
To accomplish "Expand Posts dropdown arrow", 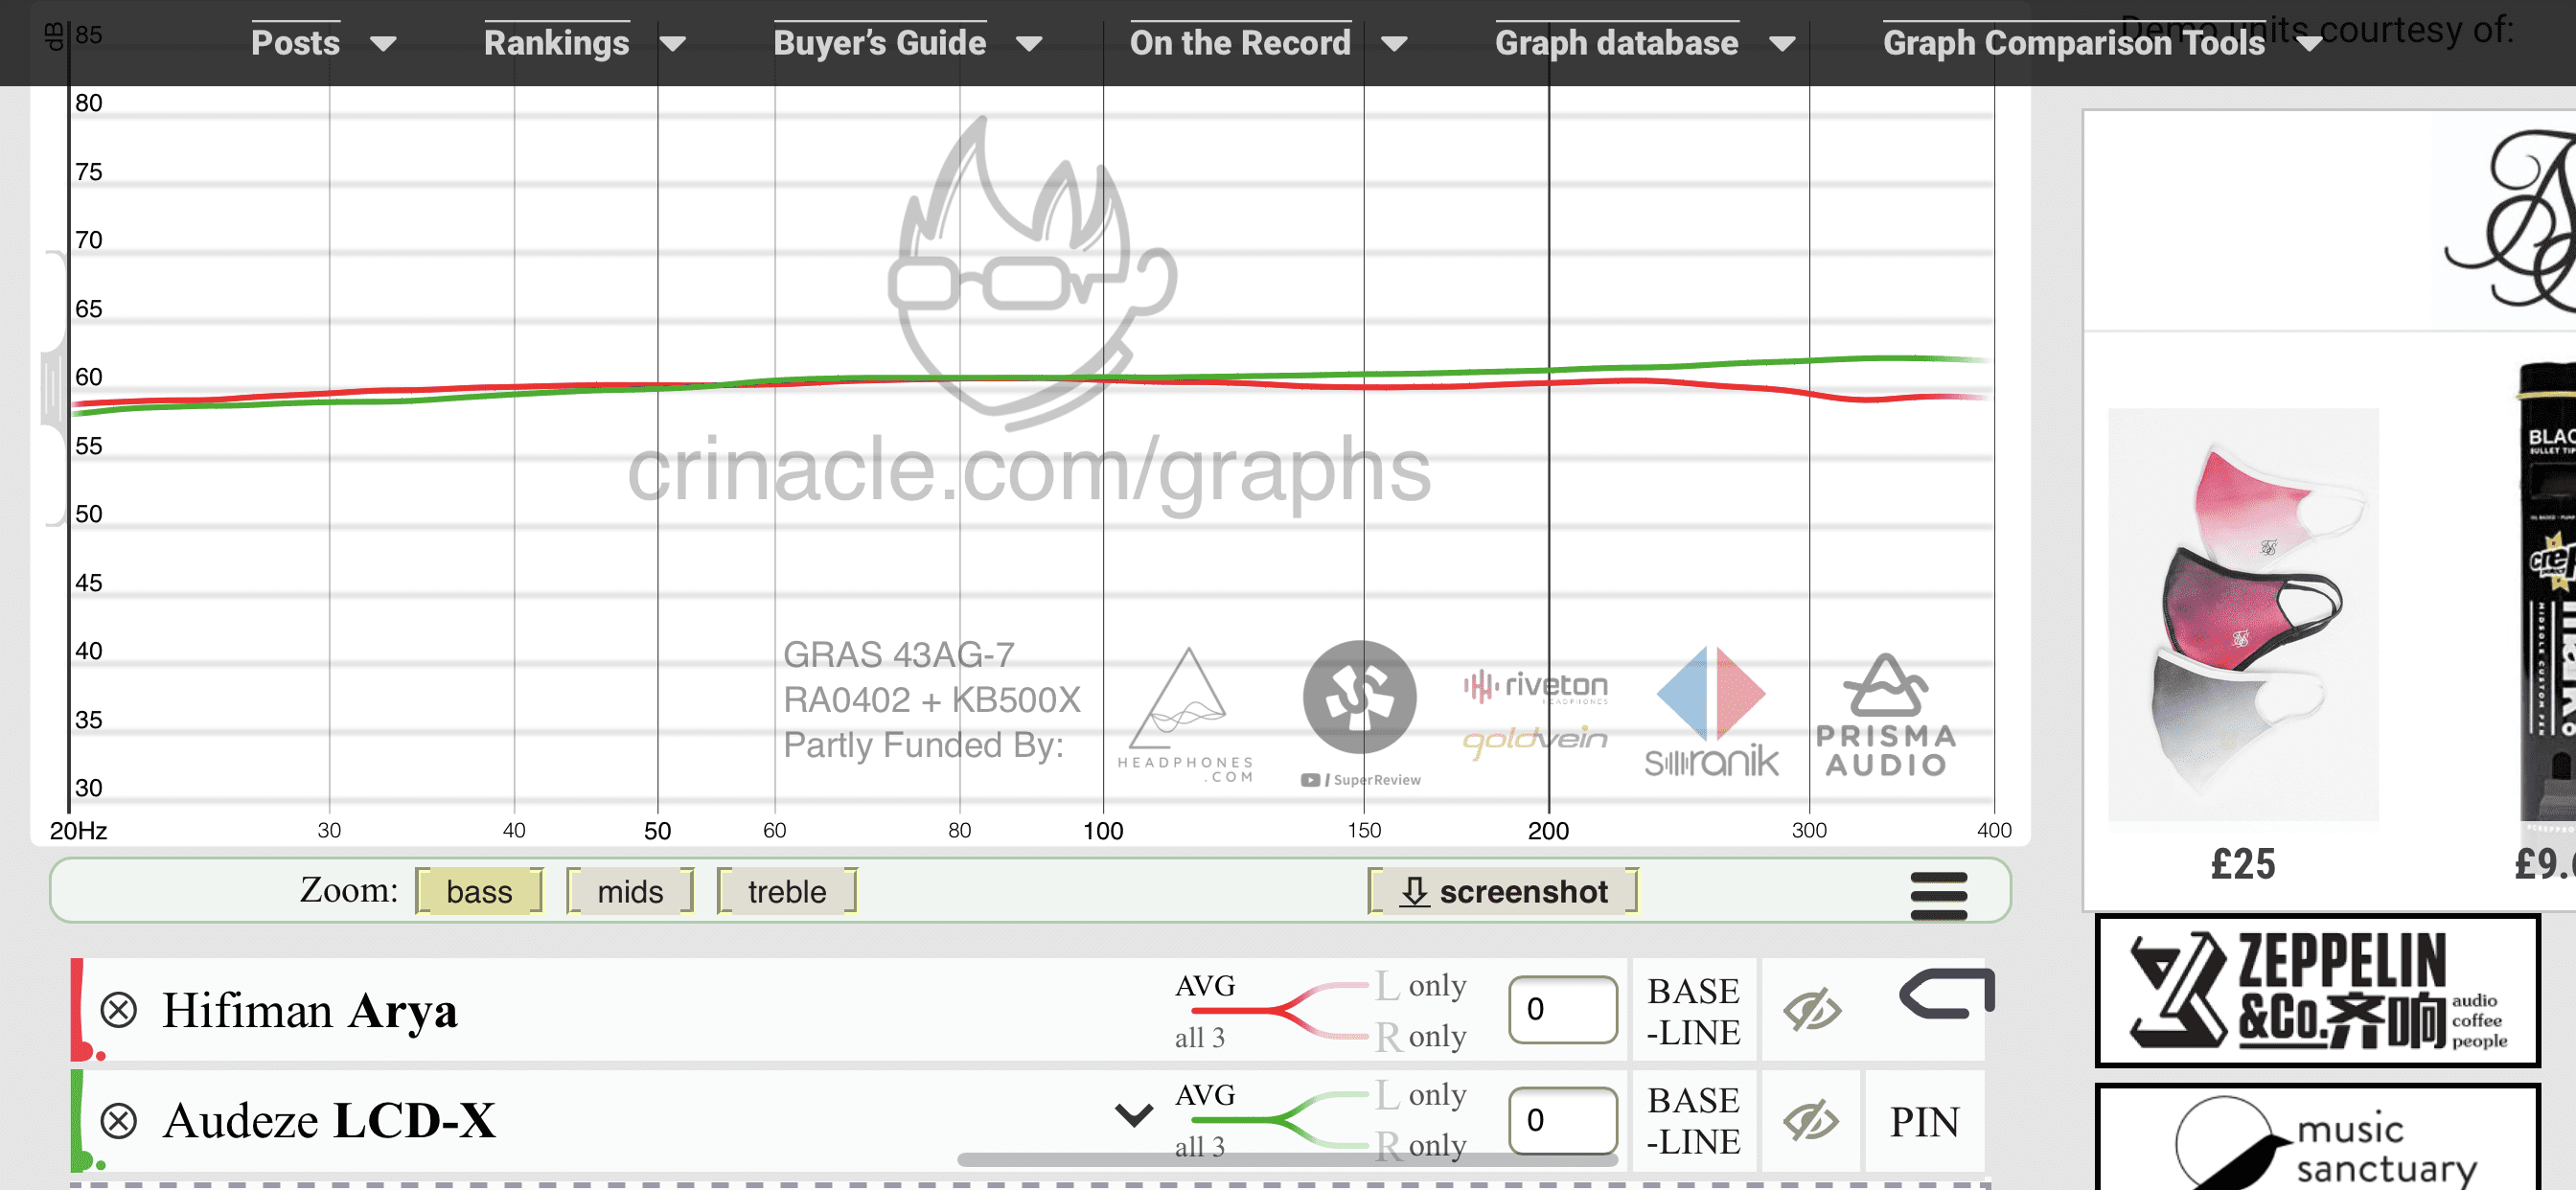I will [x=383, y=44].
